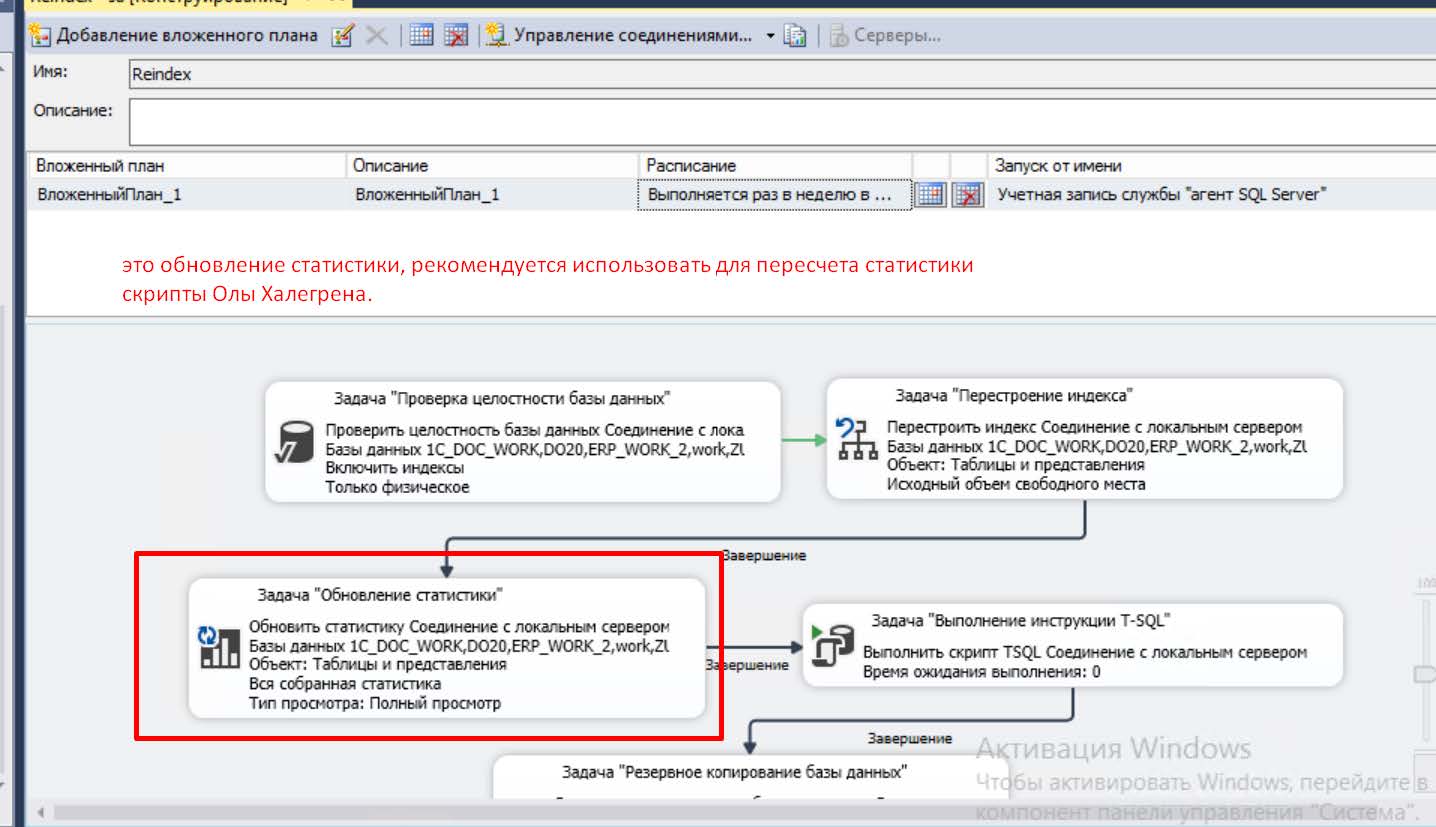Expand the dropdown arrow after Управление соединениями

(x=770, y=36)
